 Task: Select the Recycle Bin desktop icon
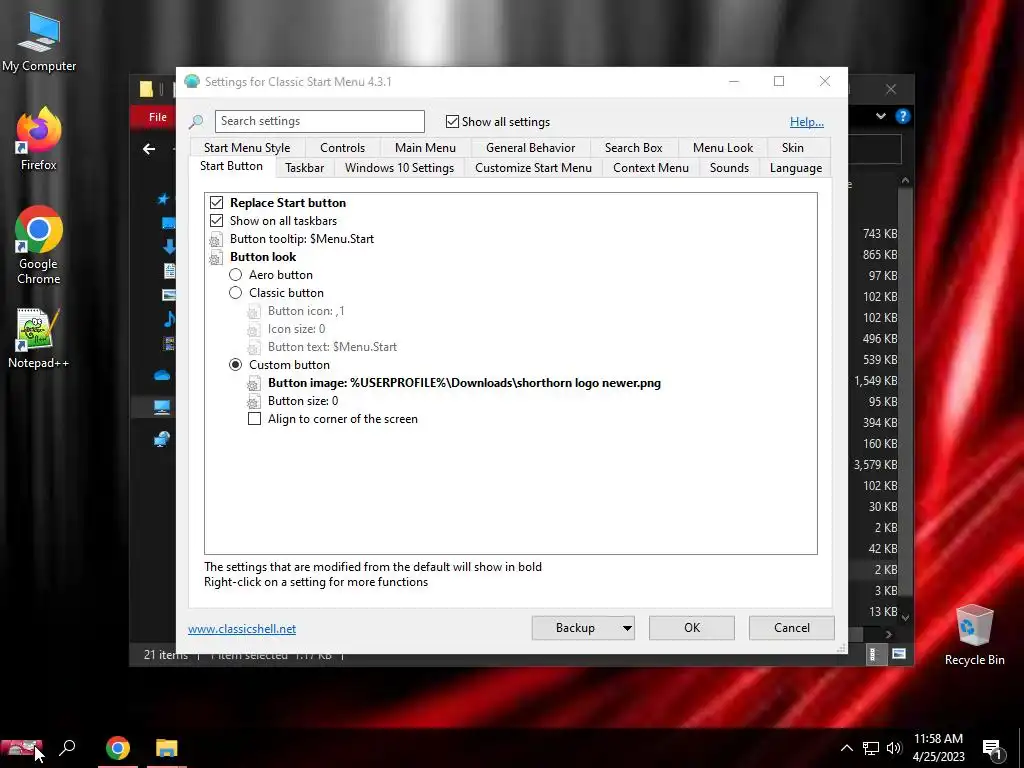(x=974, y=635)
